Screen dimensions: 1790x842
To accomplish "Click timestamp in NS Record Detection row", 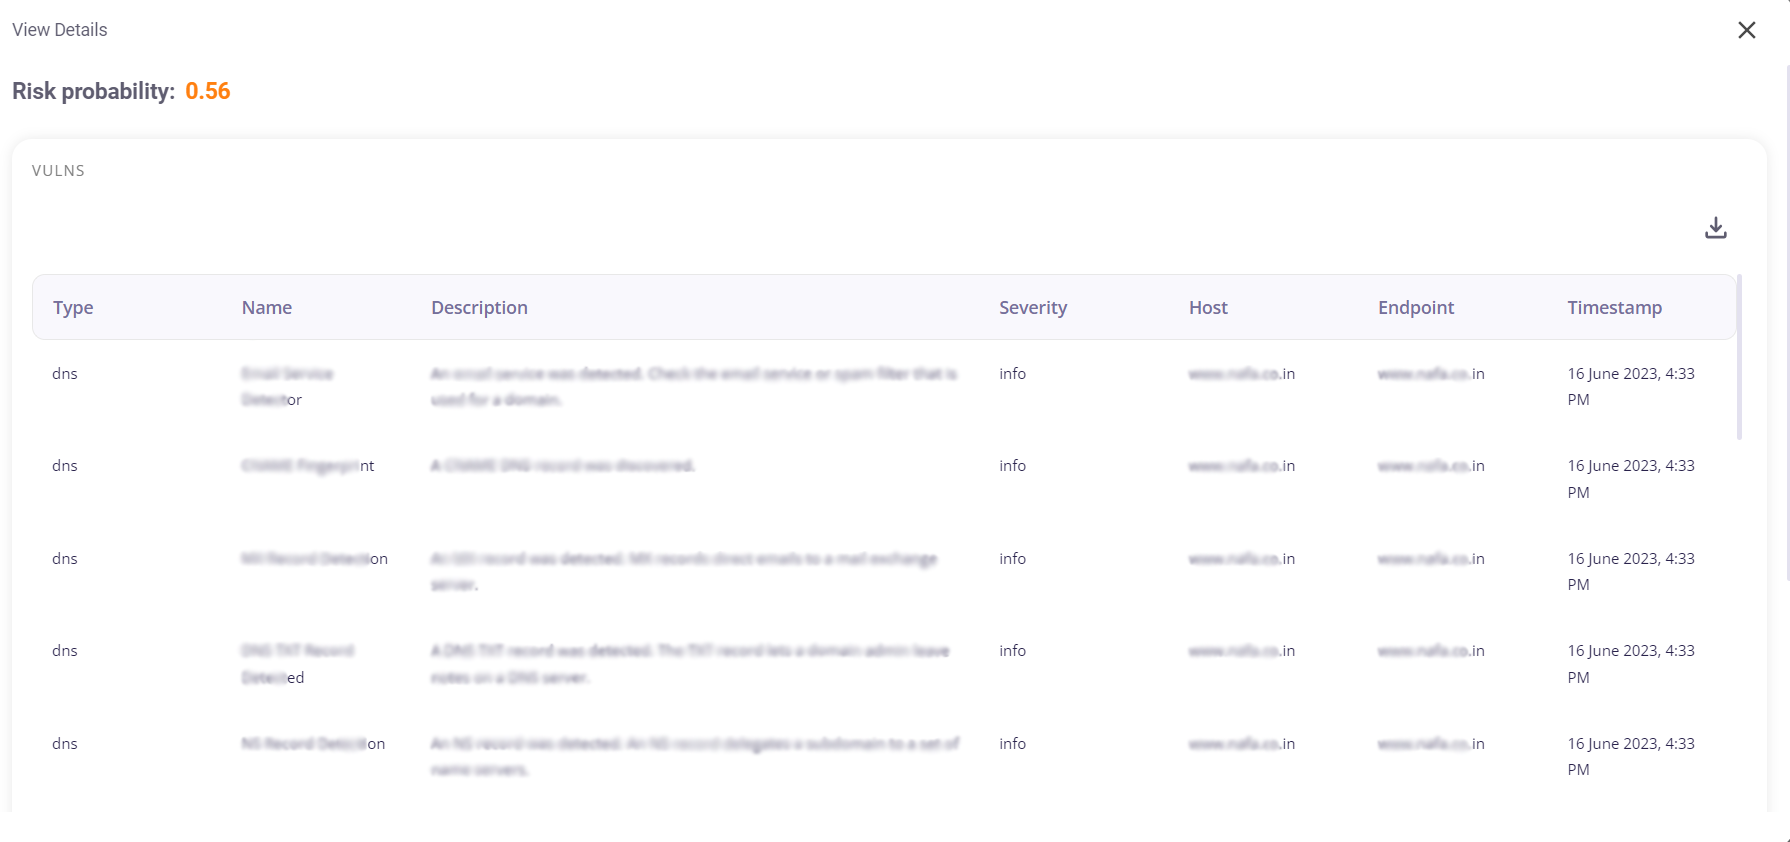I will [1631, 757].
